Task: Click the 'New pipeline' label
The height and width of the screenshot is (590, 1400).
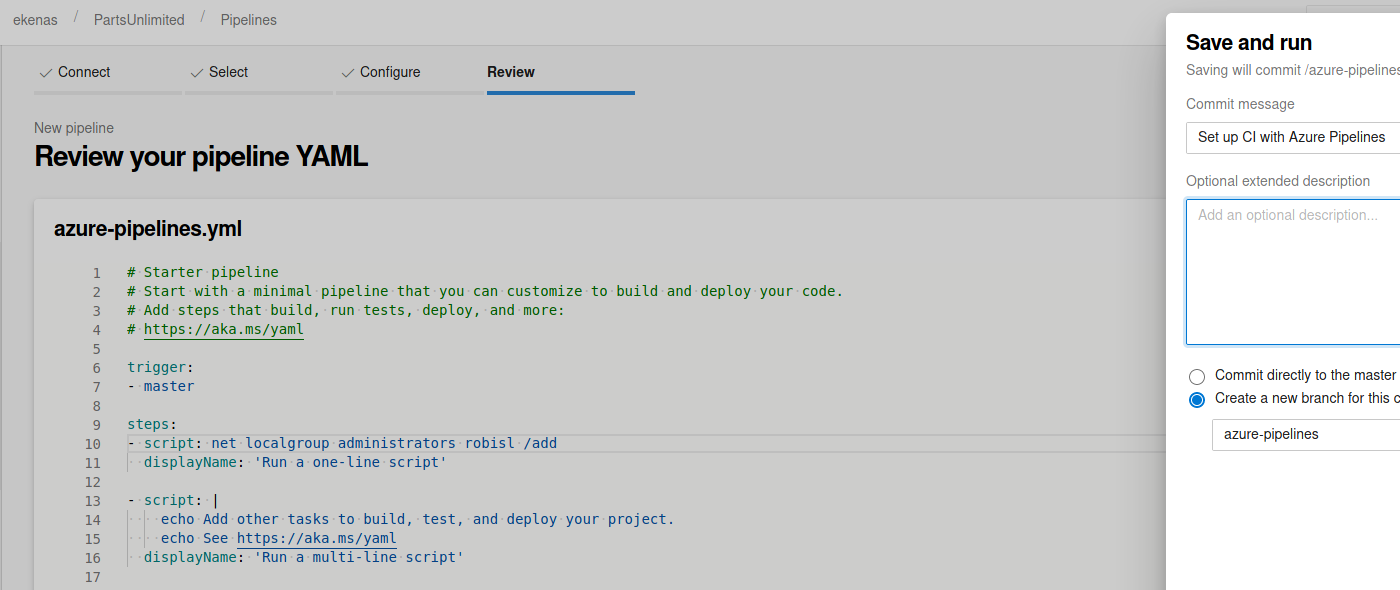Action: (74, 128)
